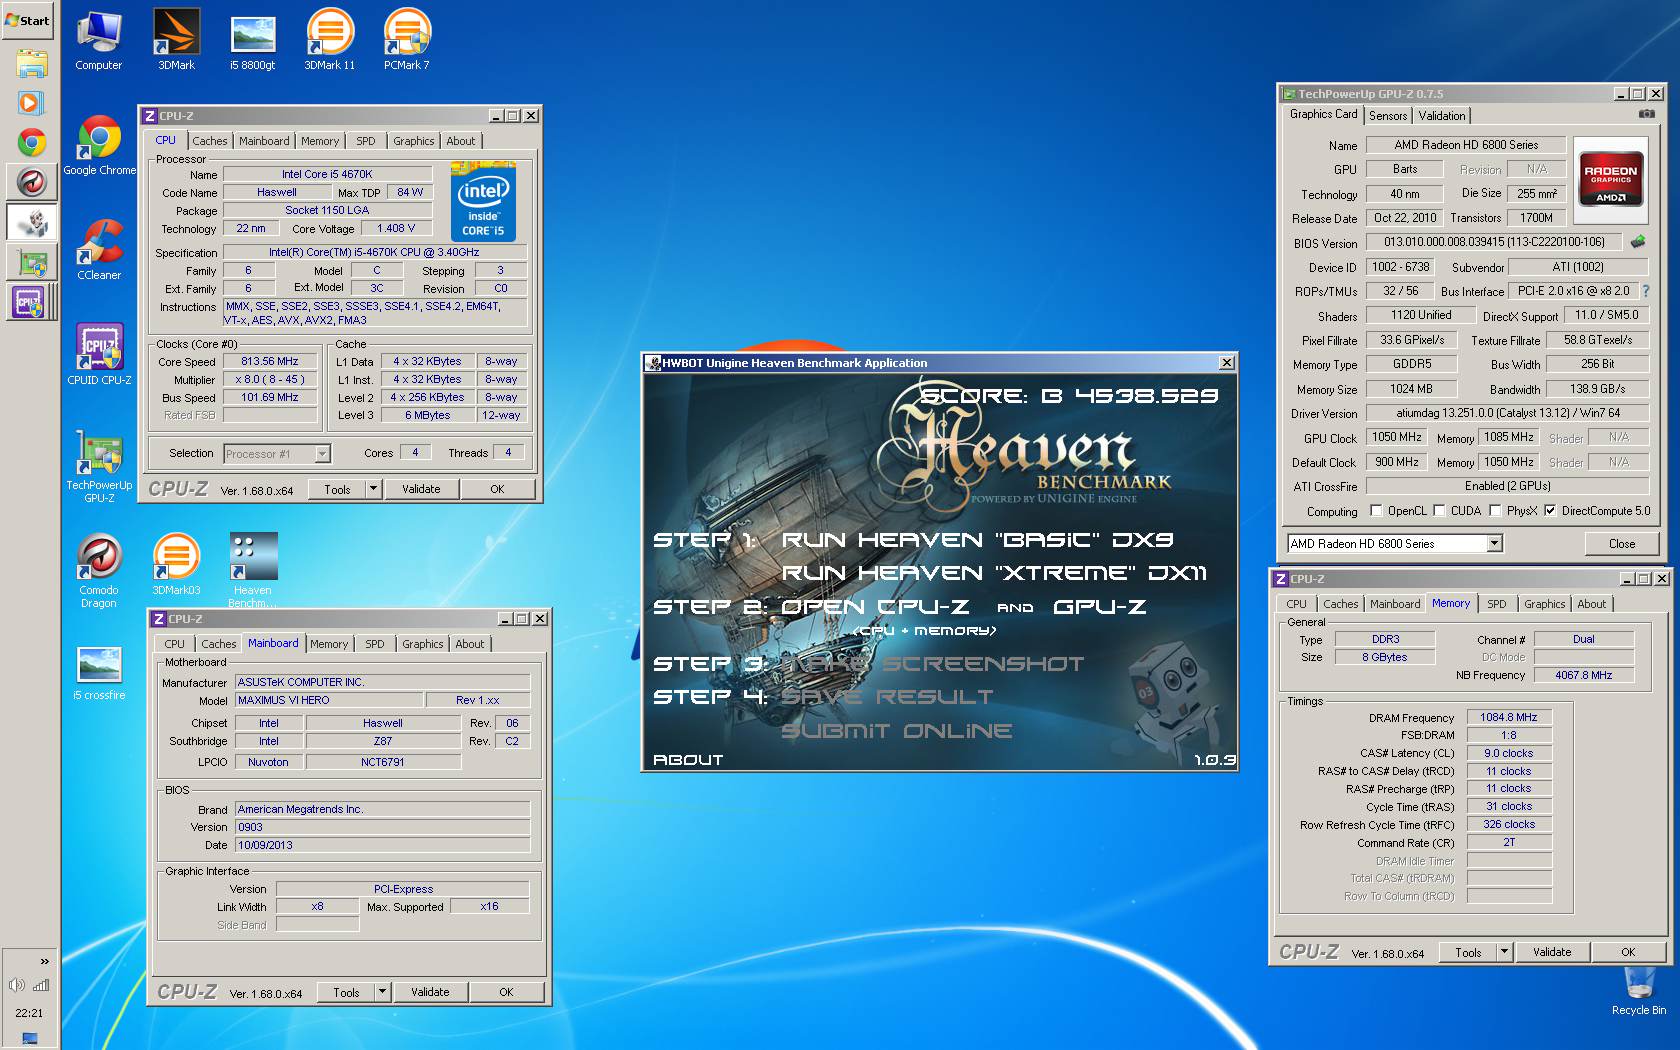Launch 3DMark from the desktop

tap(176, 41)
